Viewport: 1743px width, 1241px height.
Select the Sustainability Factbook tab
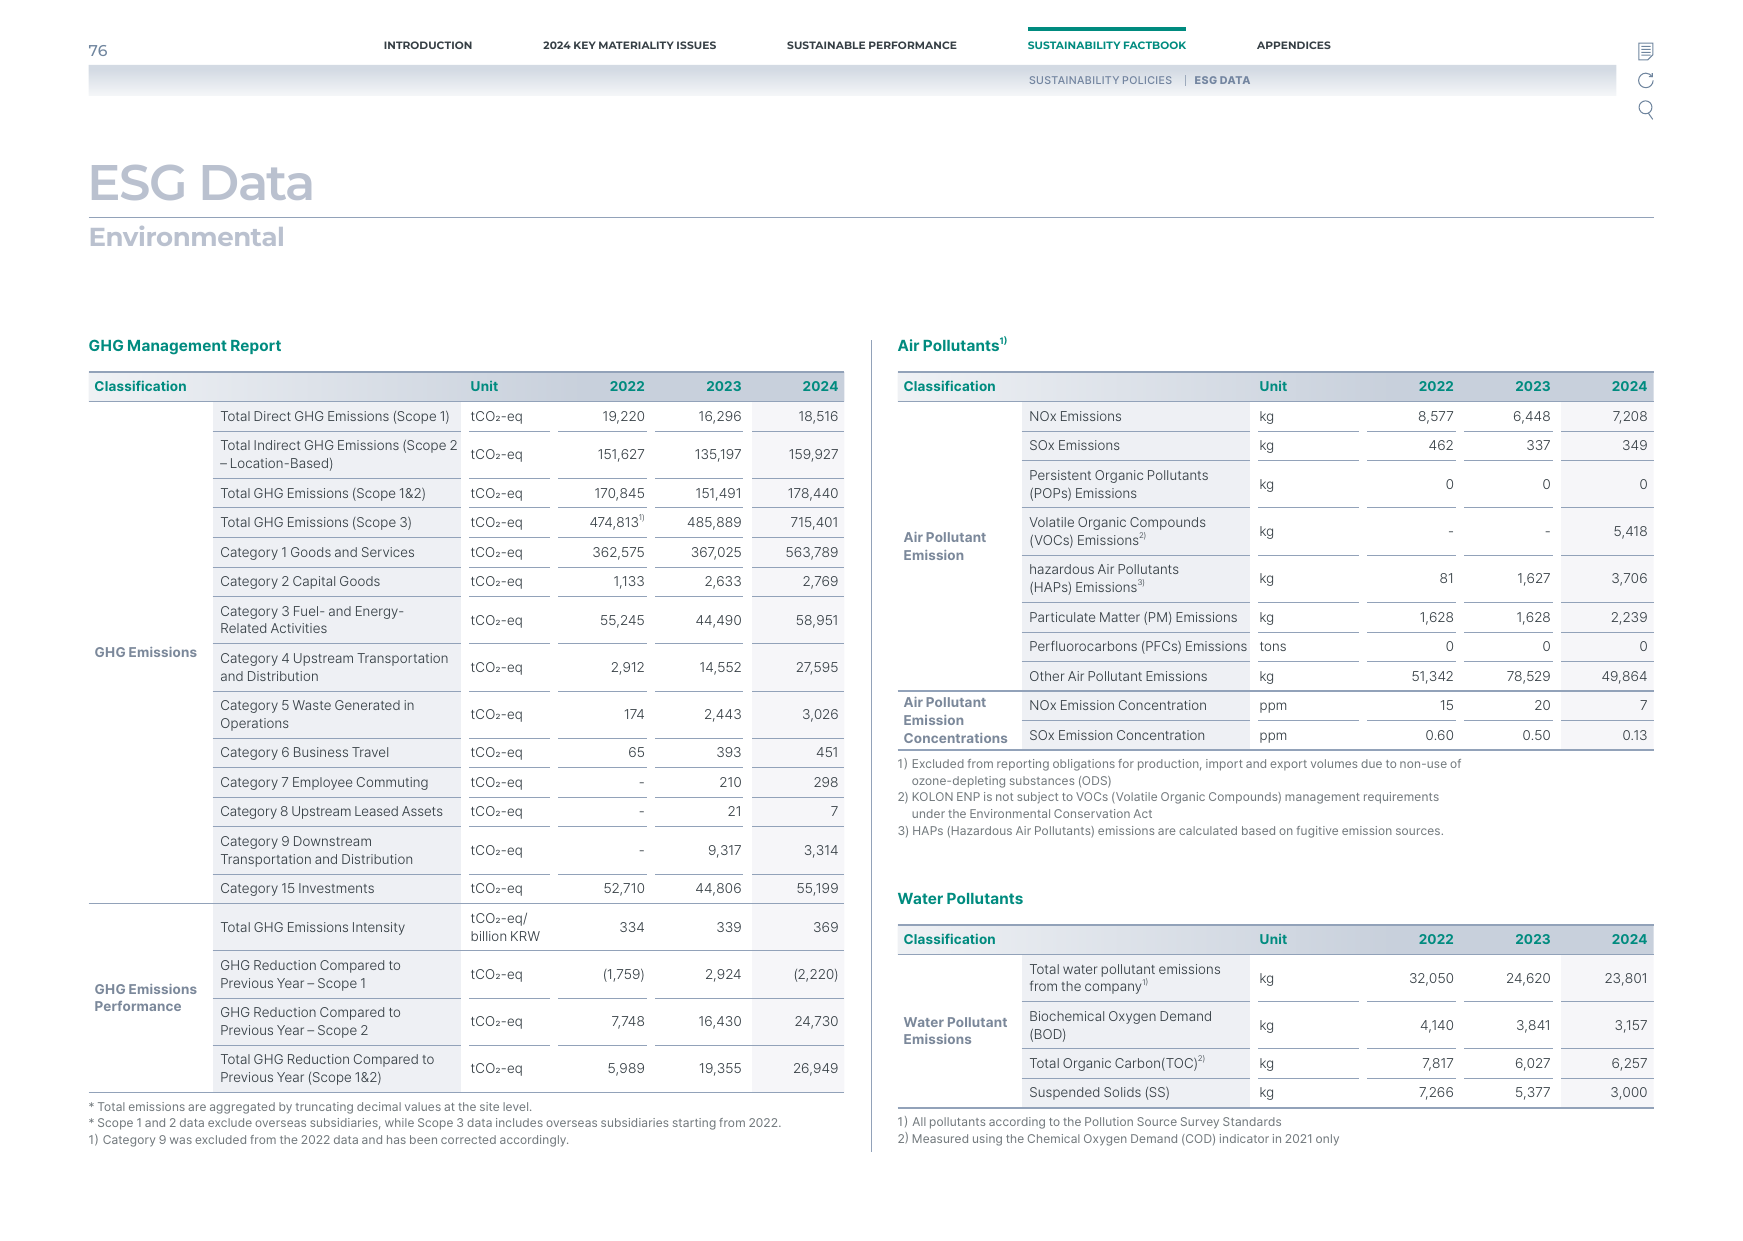(x=1106, y=45)
